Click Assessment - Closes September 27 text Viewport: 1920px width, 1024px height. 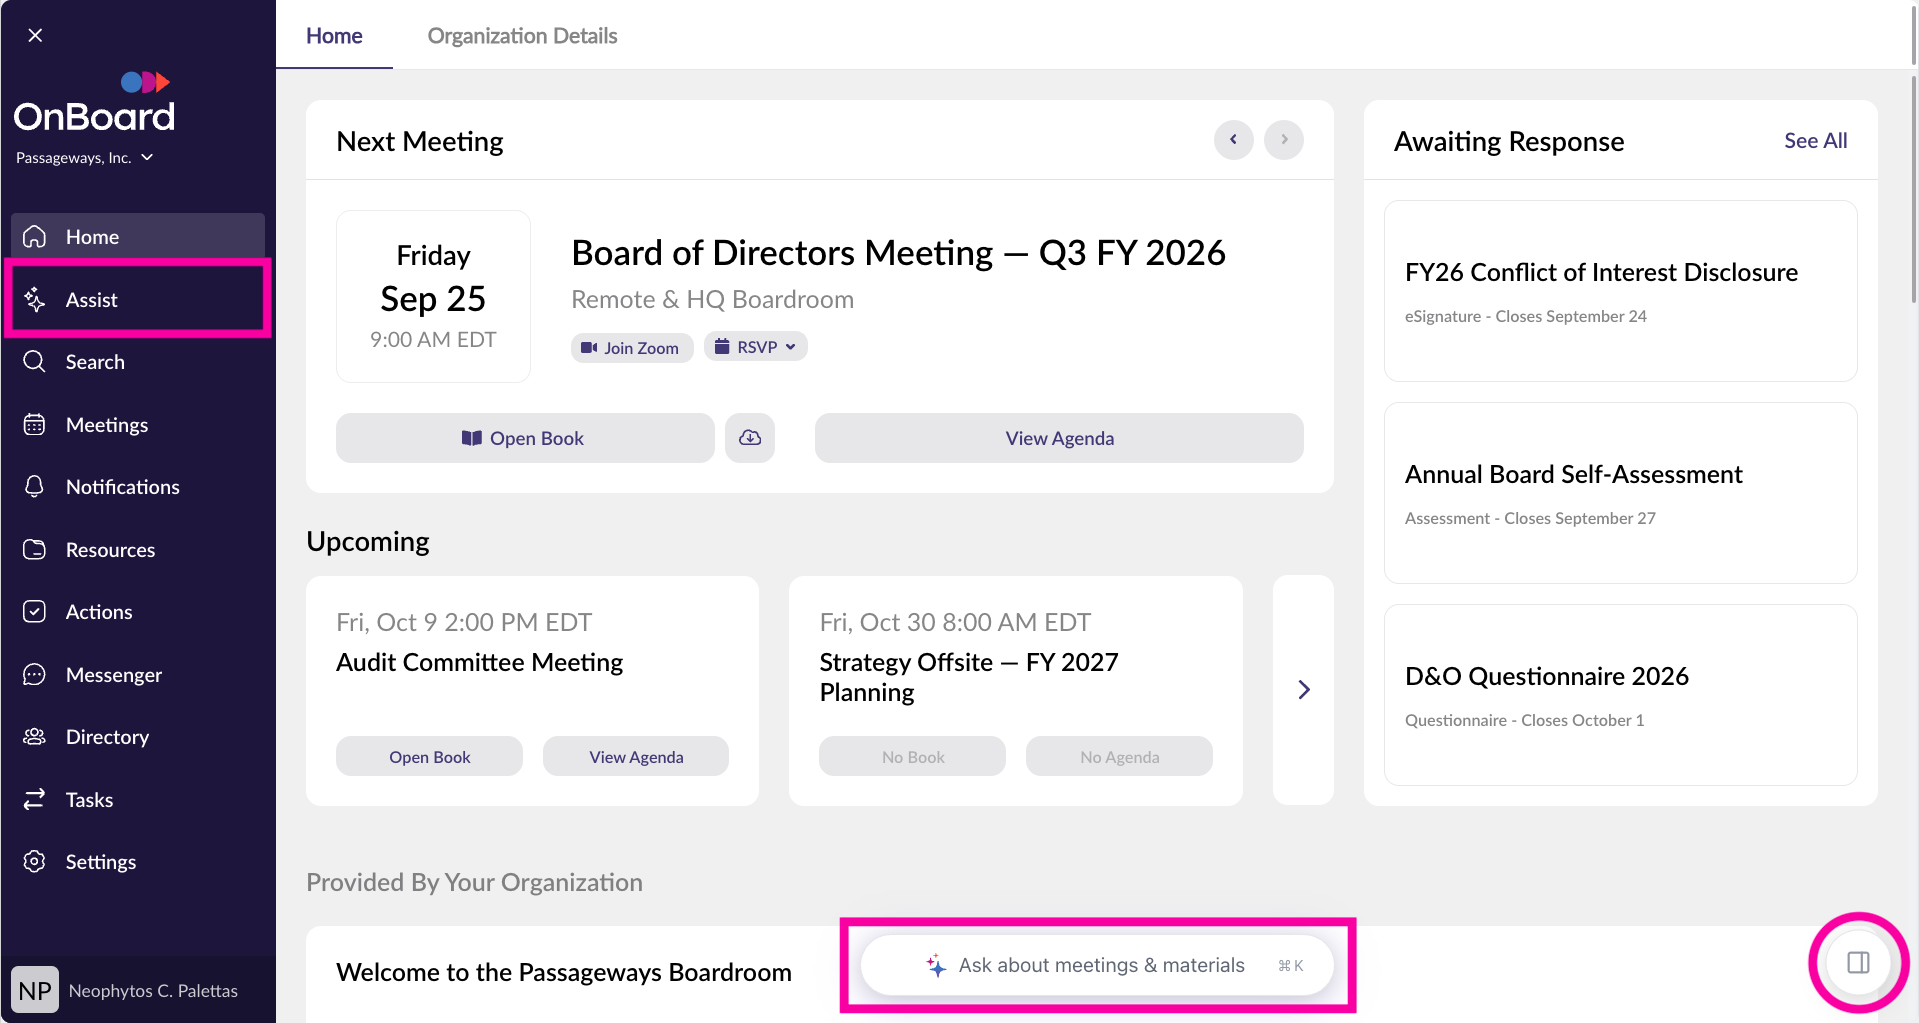(x=1530, y=518)
